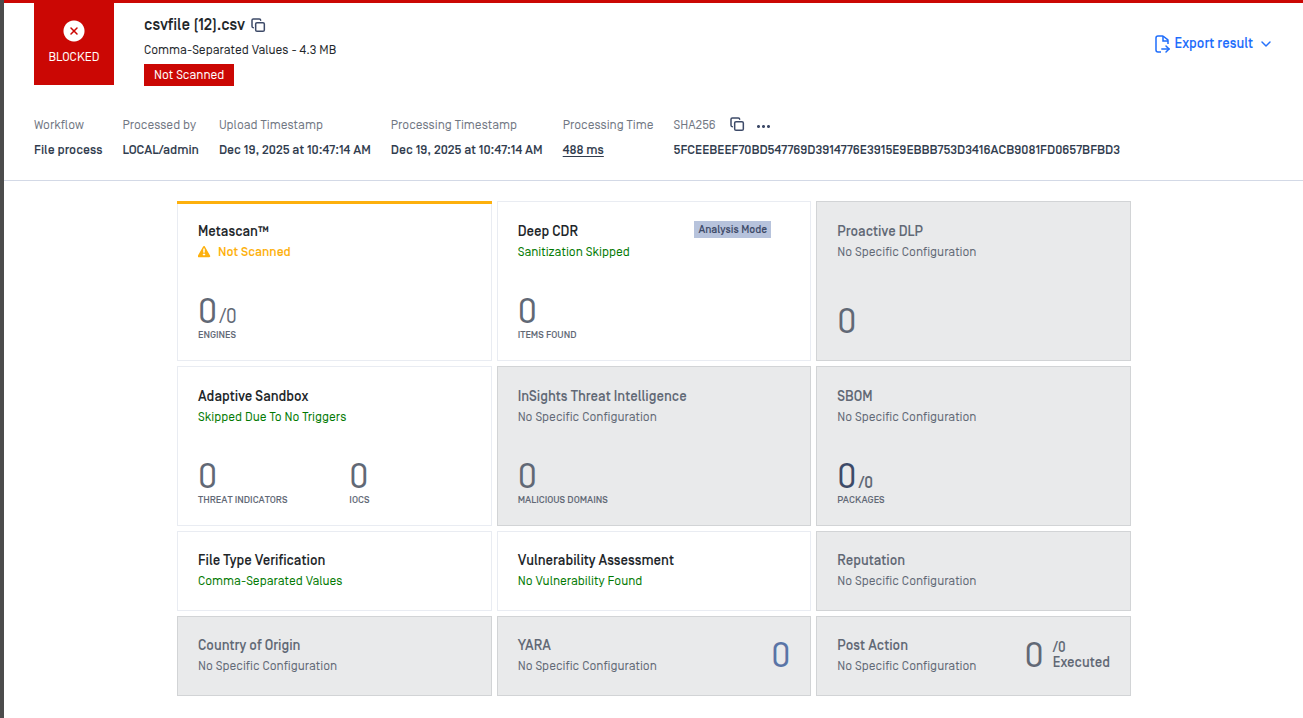Image resolution: width=1303 pixels, height=718 pixels.
Task: Click the Post Action card
Action: (973, 655)
